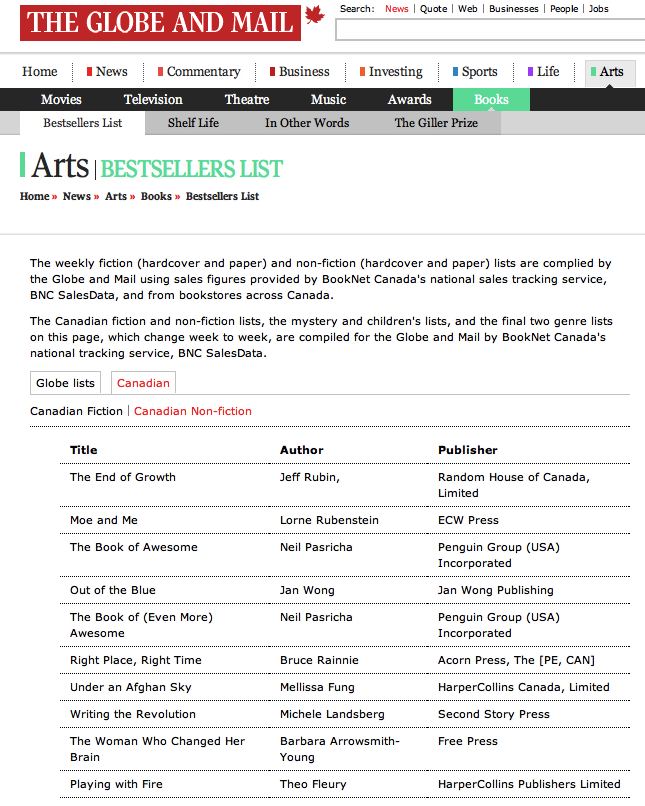Select 'The Woman Who Changed Her Brain' title
This screenshot has height=806, width=645.
pyautogui.click(x=157, y=749)
